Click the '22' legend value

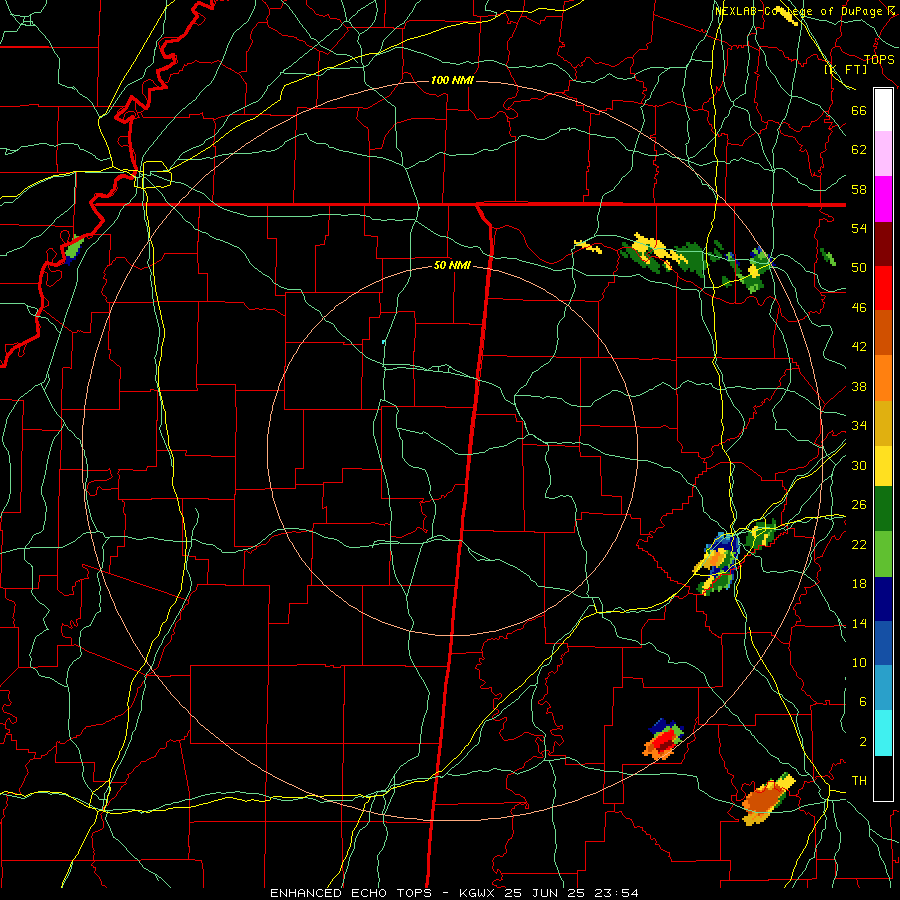pos(859,544)
